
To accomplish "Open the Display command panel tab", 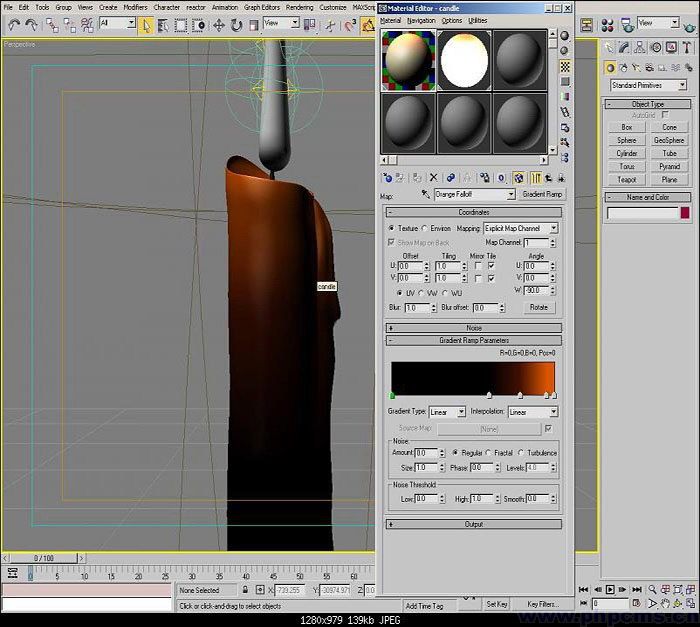I will coord(671,47).
